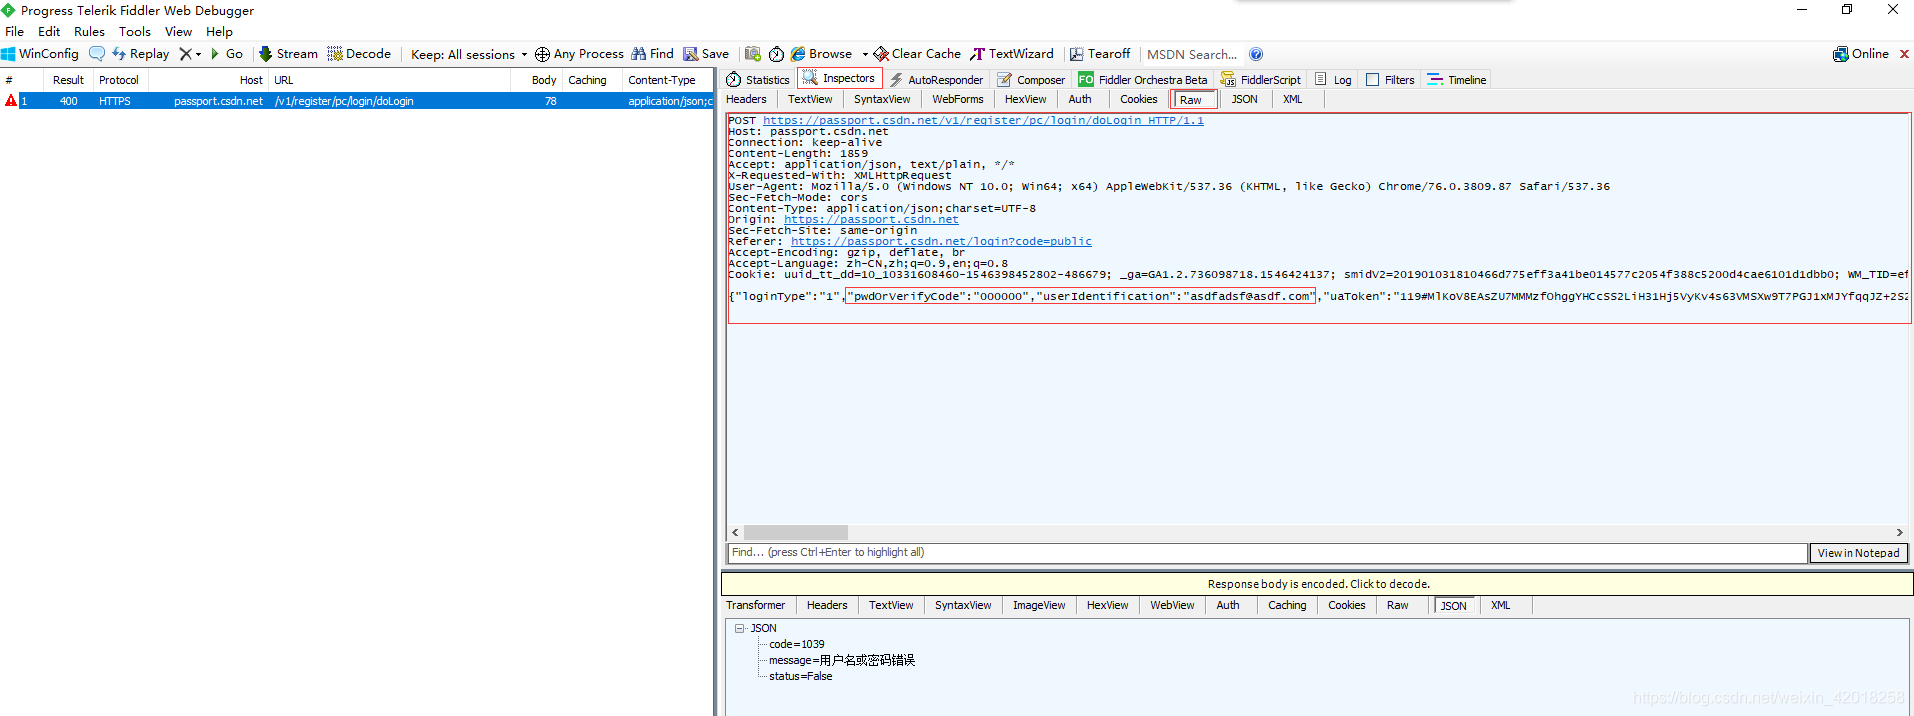Select session 1 passport.csdn.net row
Viewport: 1914px width, 716px height.
click(x=357, y=101)
